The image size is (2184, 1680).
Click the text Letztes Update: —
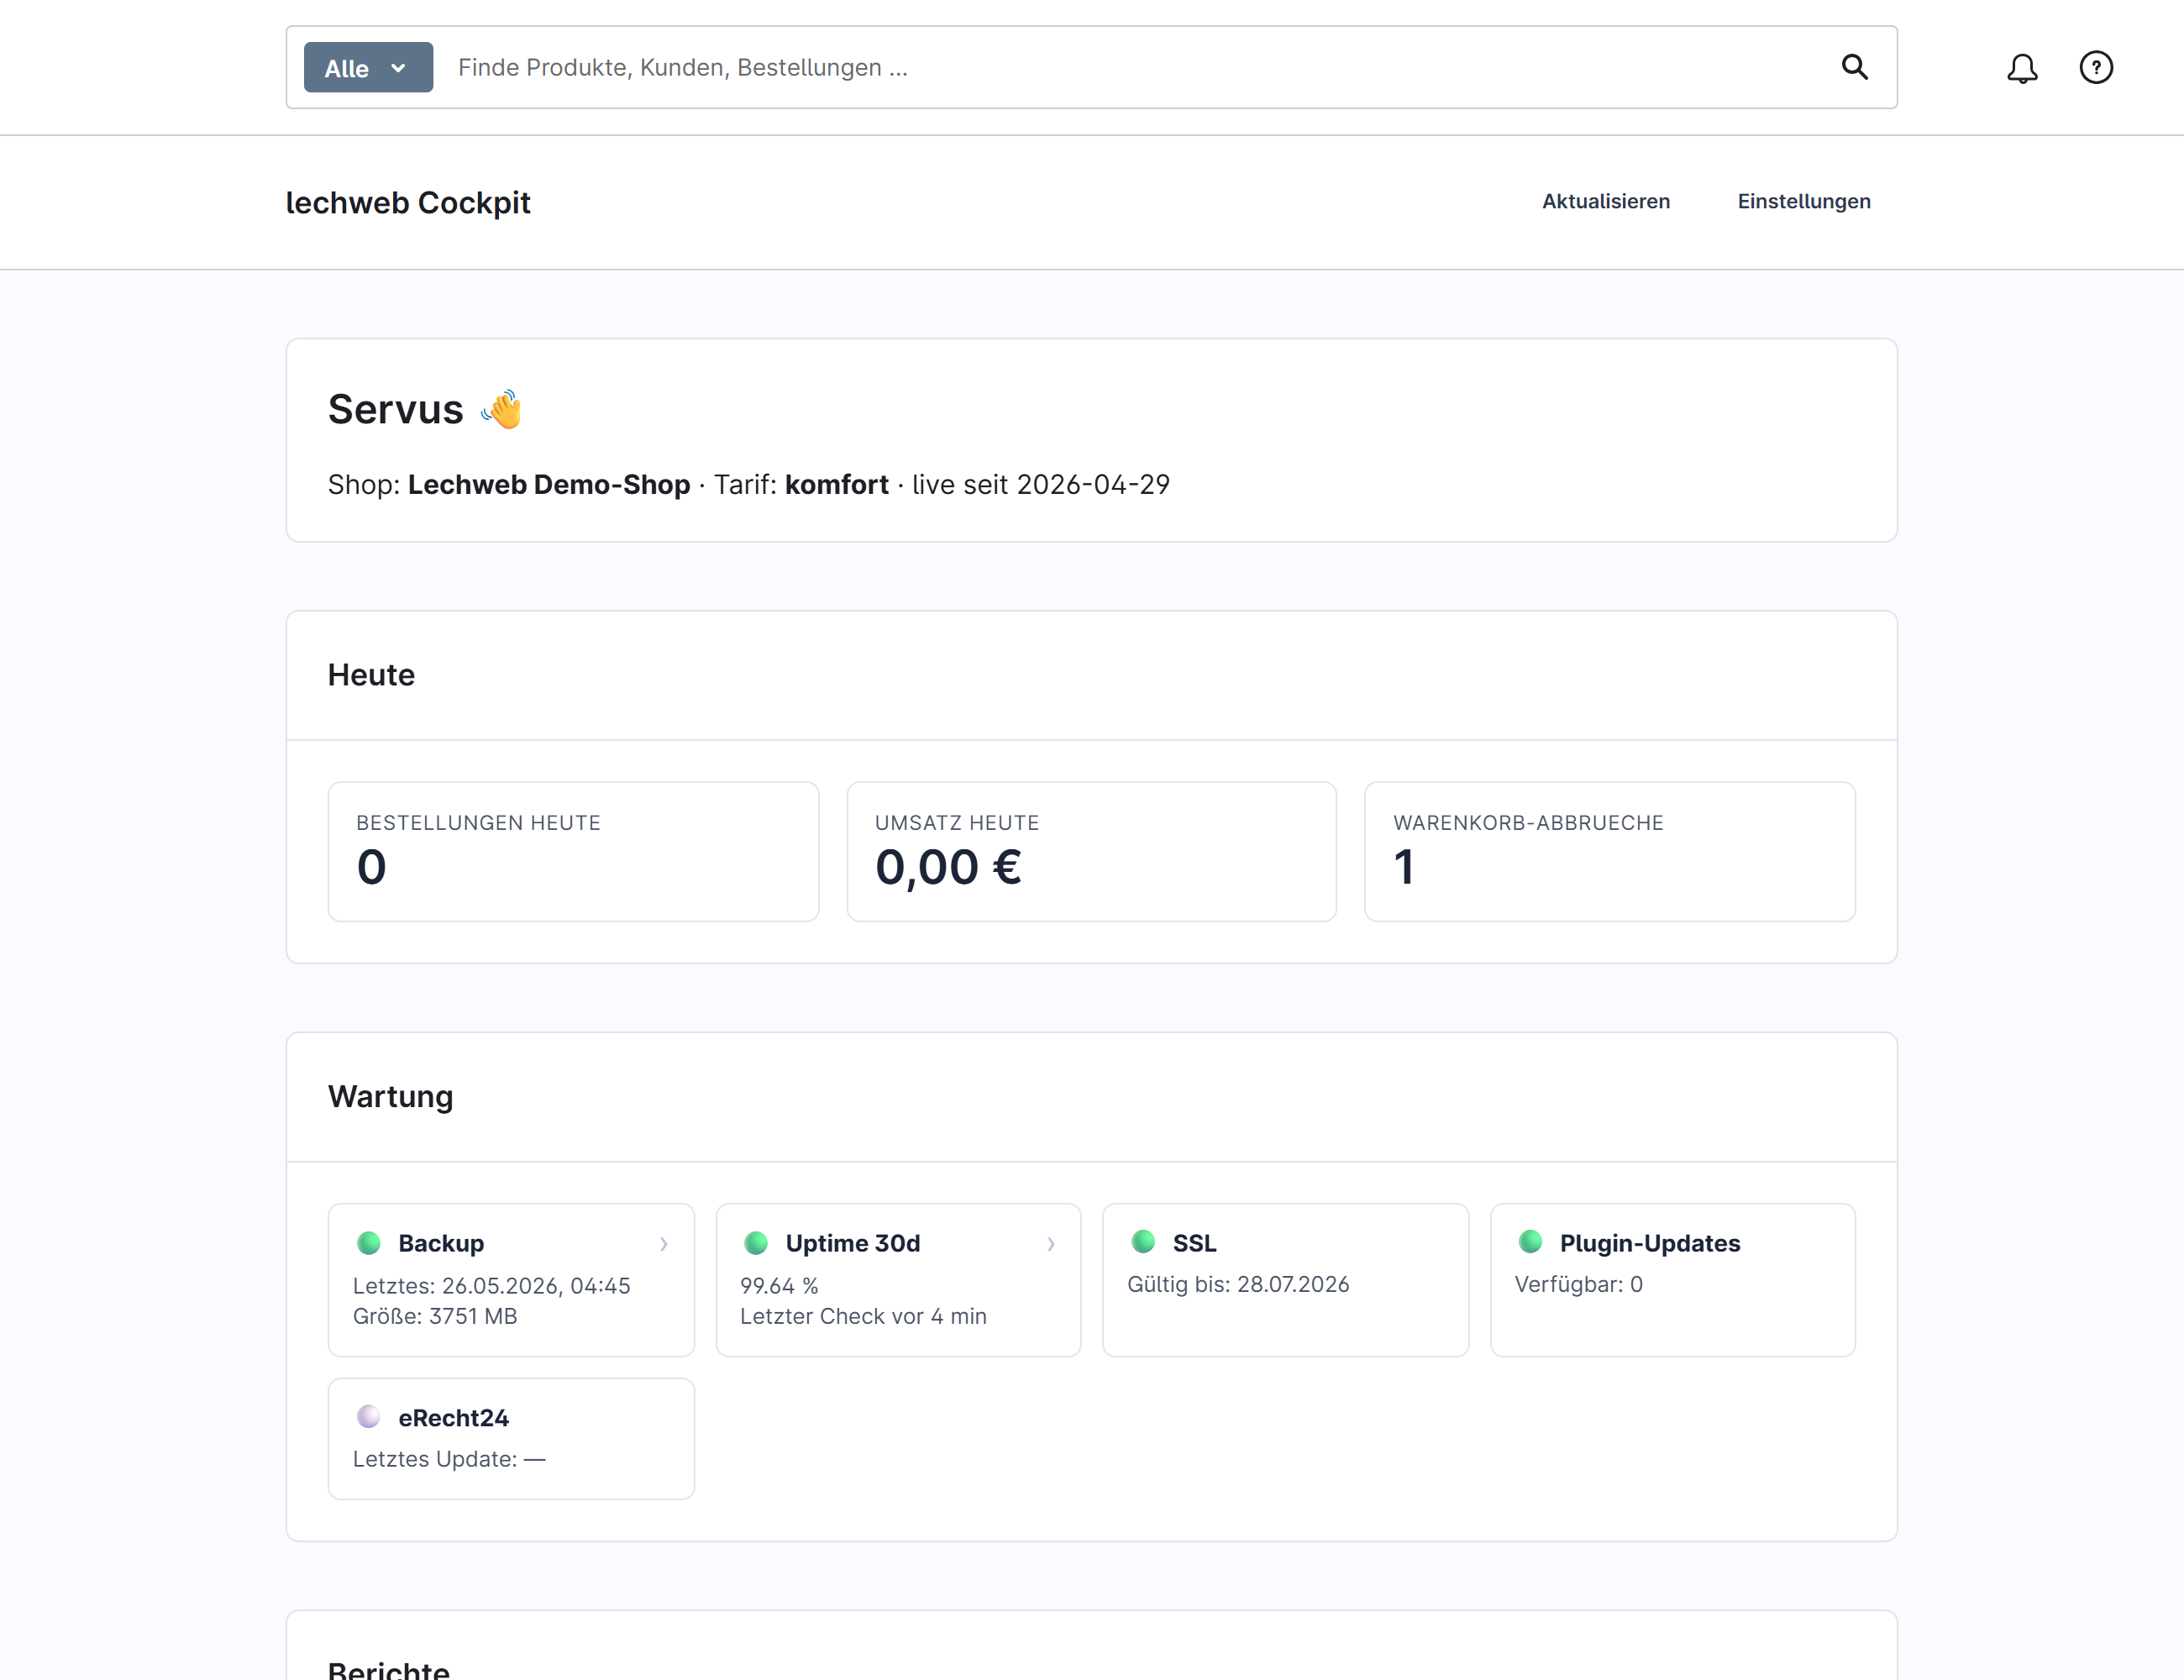[449, 1460]
